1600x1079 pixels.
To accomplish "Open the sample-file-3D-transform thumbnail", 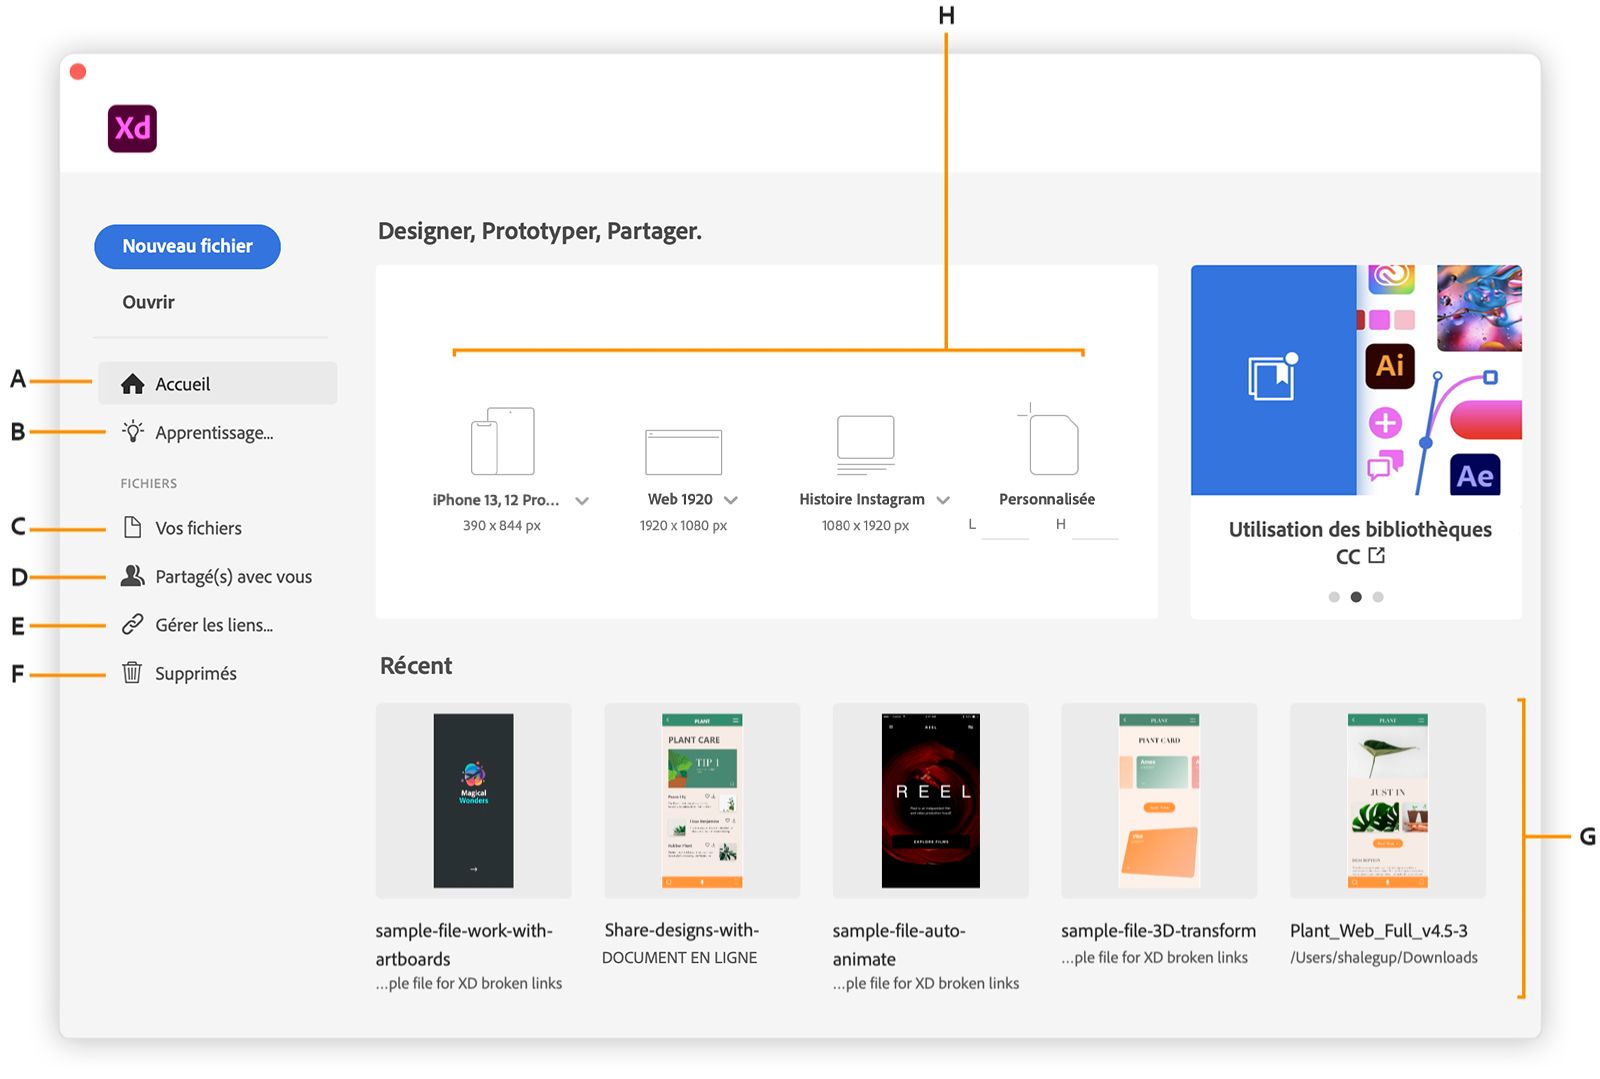I will point(1159,800).
